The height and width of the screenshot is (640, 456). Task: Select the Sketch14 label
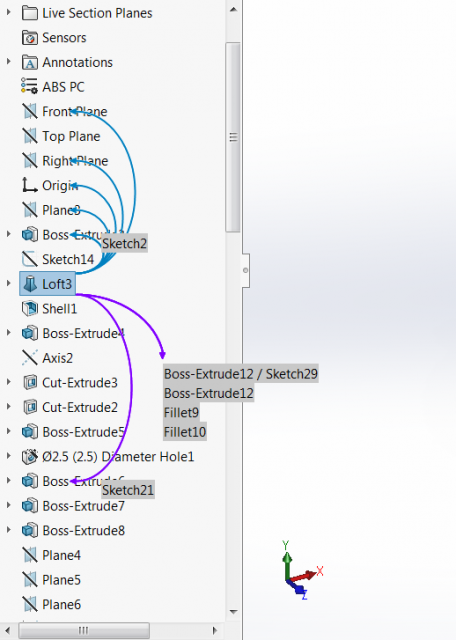point(68,259)
